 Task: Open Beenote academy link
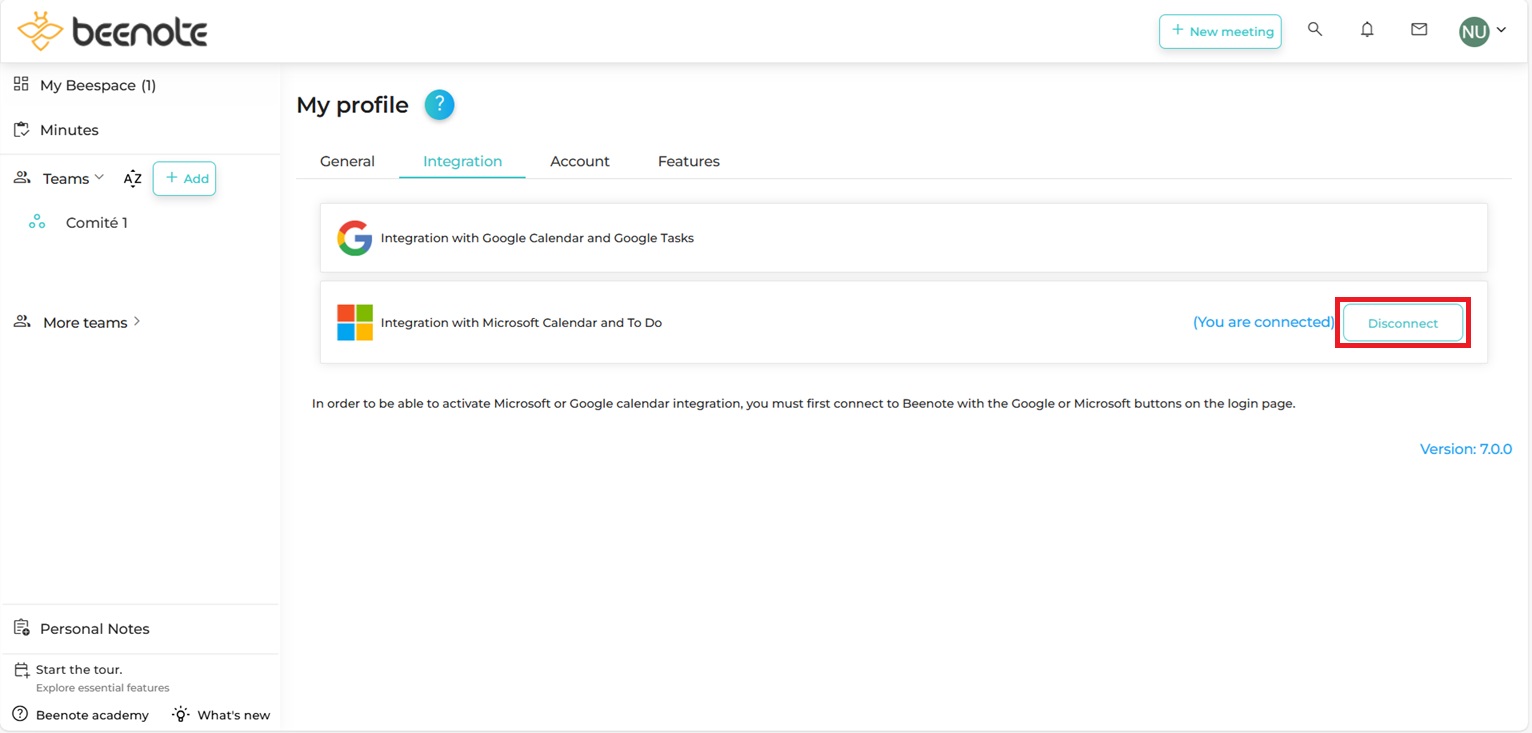[91, 715]
